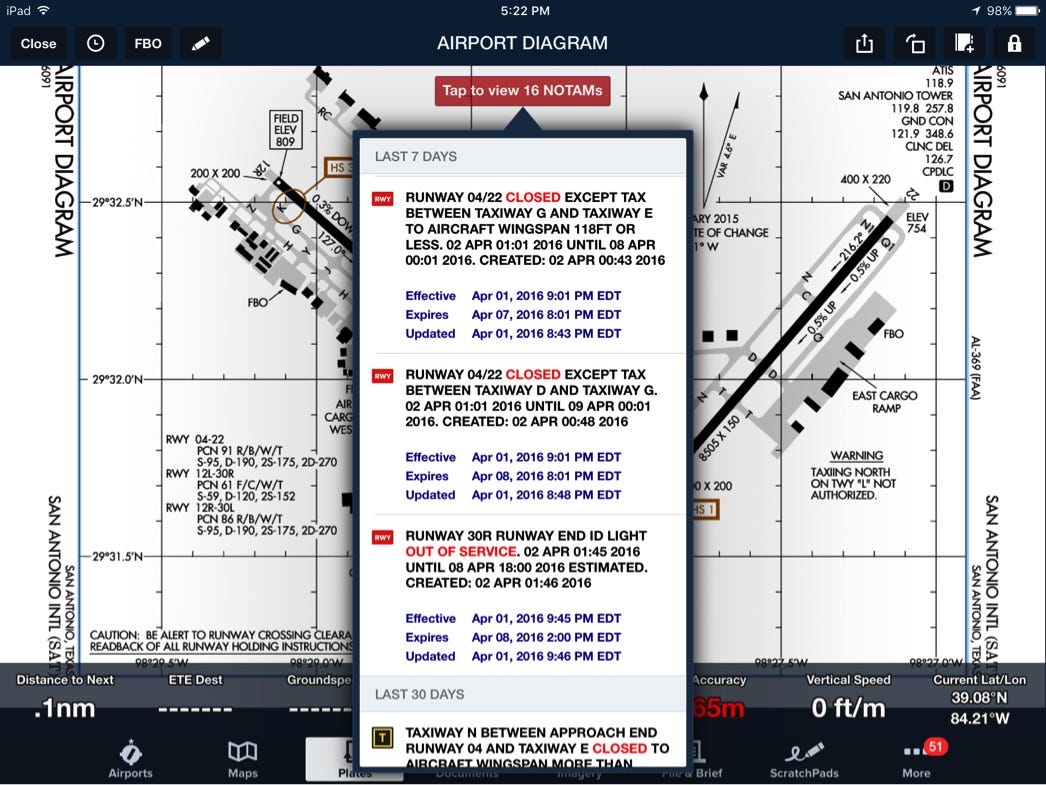Switch to the ScratchPads tab

click(804, 760)
